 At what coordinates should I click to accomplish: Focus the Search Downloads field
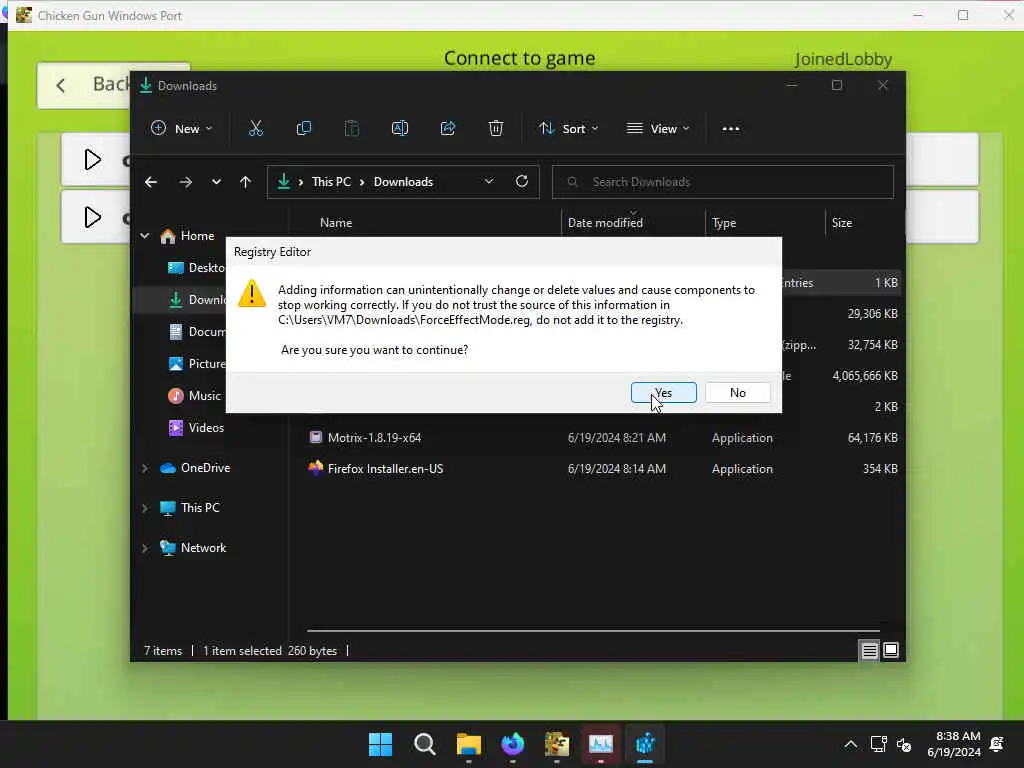[x=723, y=182]
